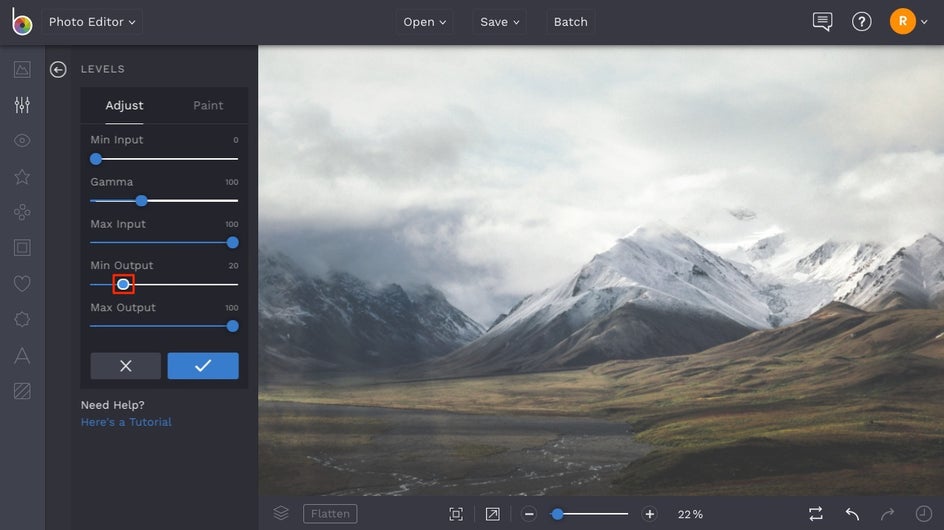Open the Effects star icon
Image resolution: width=944 pixels, height=530 pixels.
[22, 176]
